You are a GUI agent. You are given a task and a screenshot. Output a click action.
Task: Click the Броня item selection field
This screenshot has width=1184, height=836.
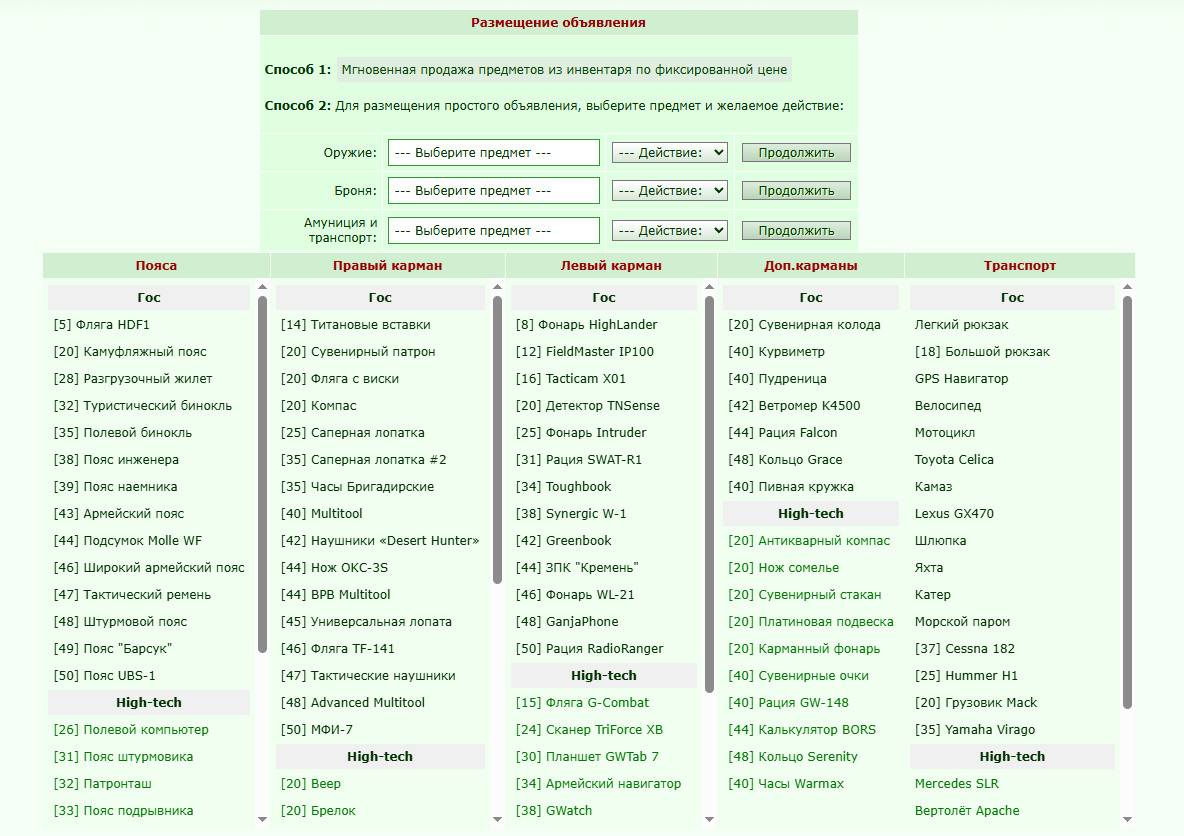(x=494, y=190)
